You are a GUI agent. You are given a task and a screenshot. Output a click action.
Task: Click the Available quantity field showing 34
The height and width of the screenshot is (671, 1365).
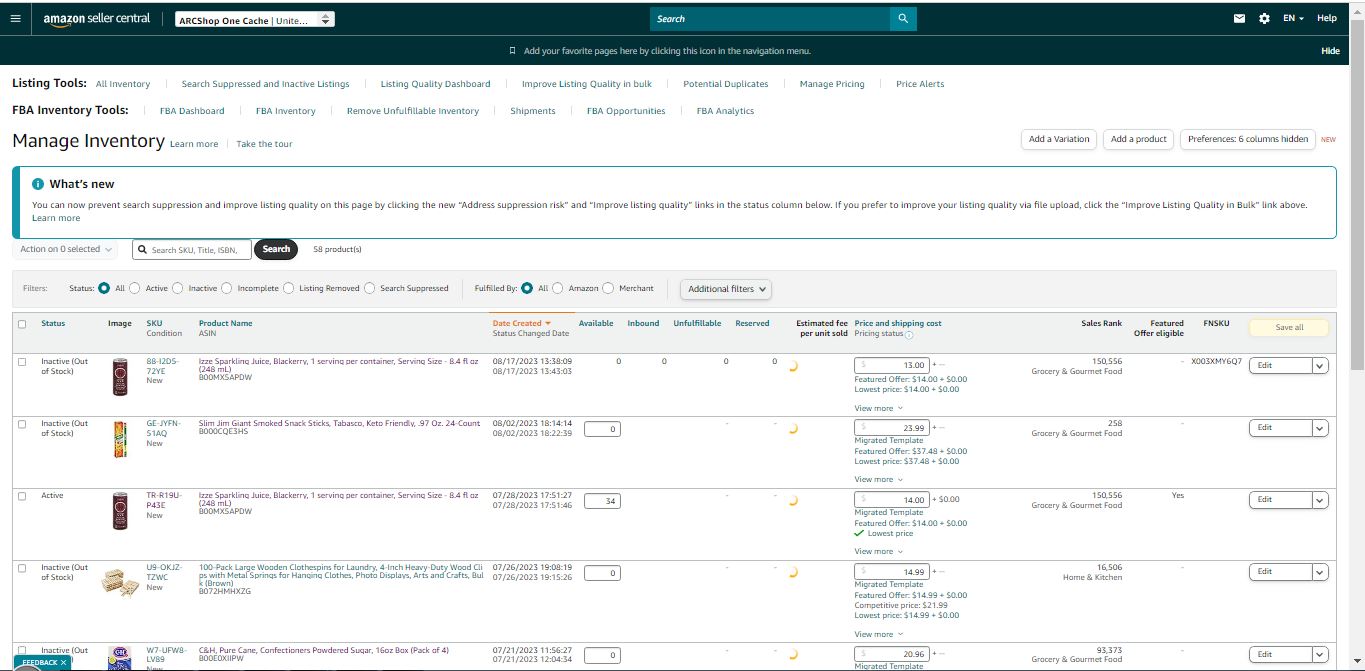tap(602, 501)
